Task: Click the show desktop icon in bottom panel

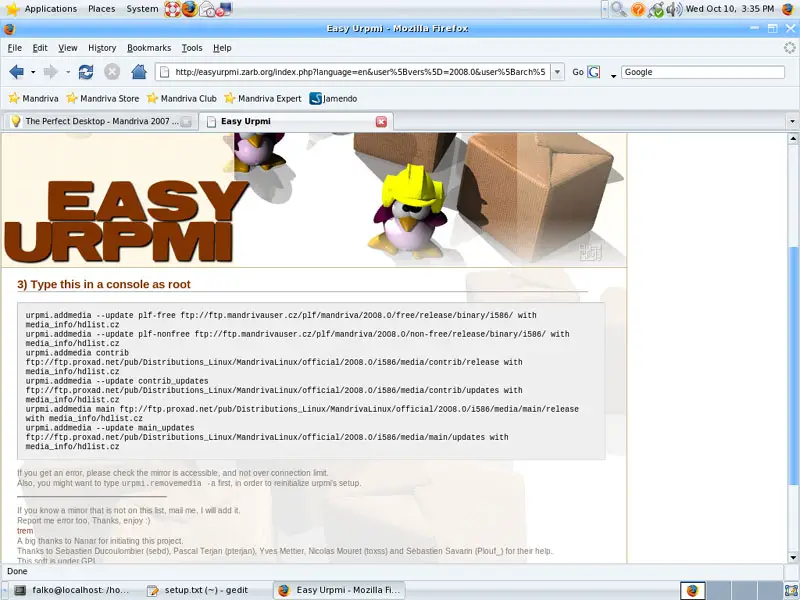Action: [791, 590]
